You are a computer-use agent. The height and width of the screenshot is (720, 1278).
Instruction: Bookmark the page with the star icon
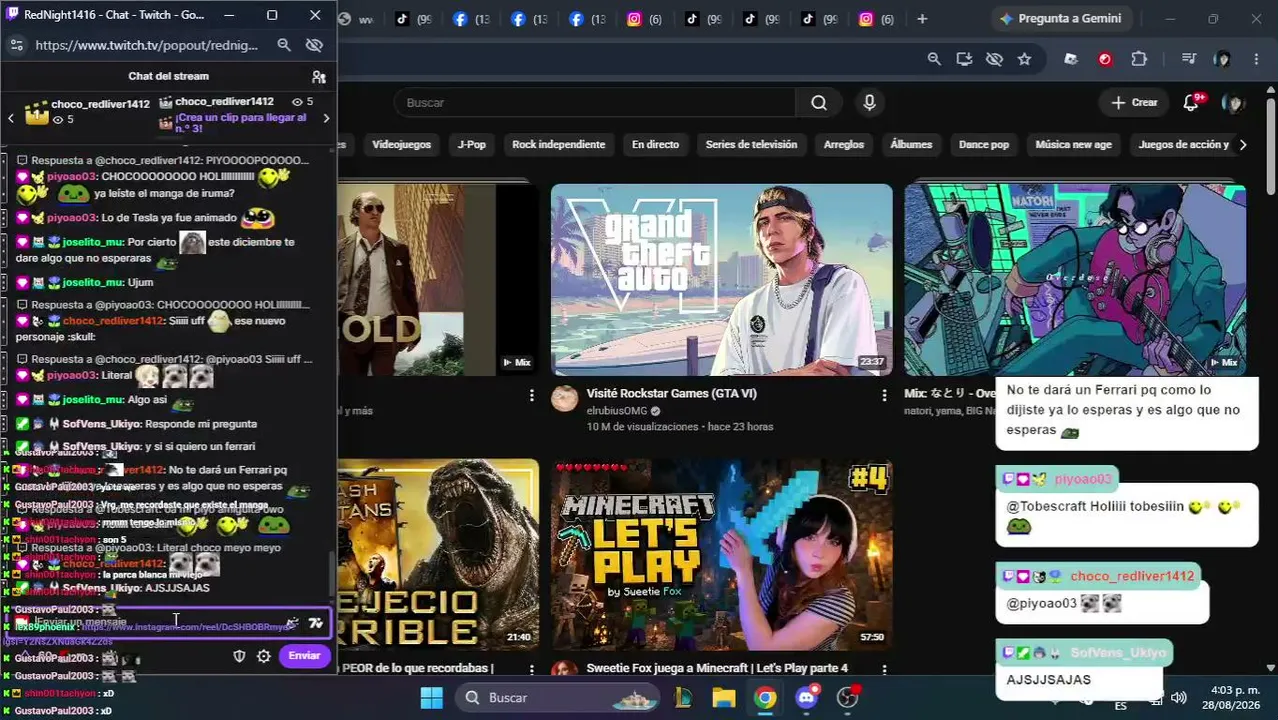pos(1024,59)
